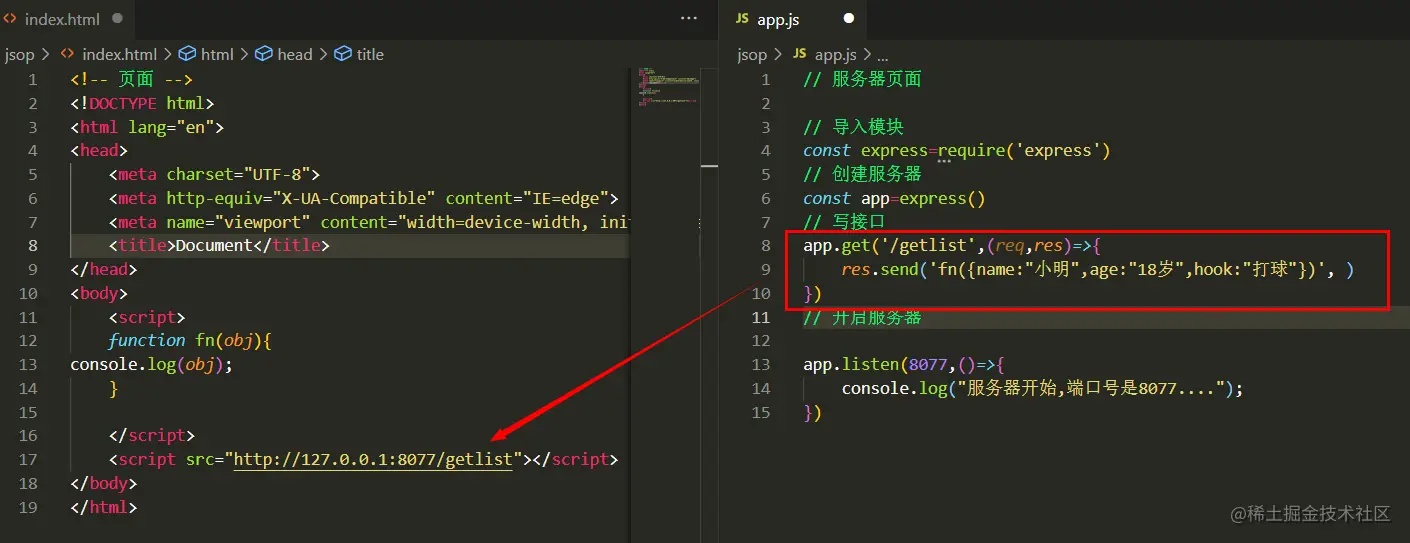Select line number 13 in app.js gutter
This screenshot has width=1410, height=543.
[762, 364]
